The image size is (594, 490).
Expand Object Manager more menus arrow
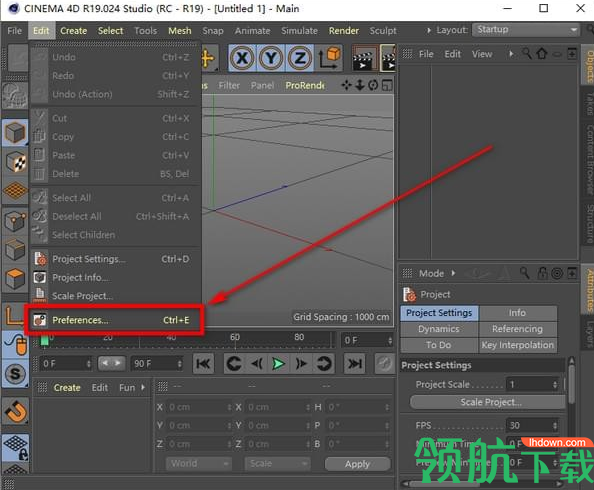(511, 54)
